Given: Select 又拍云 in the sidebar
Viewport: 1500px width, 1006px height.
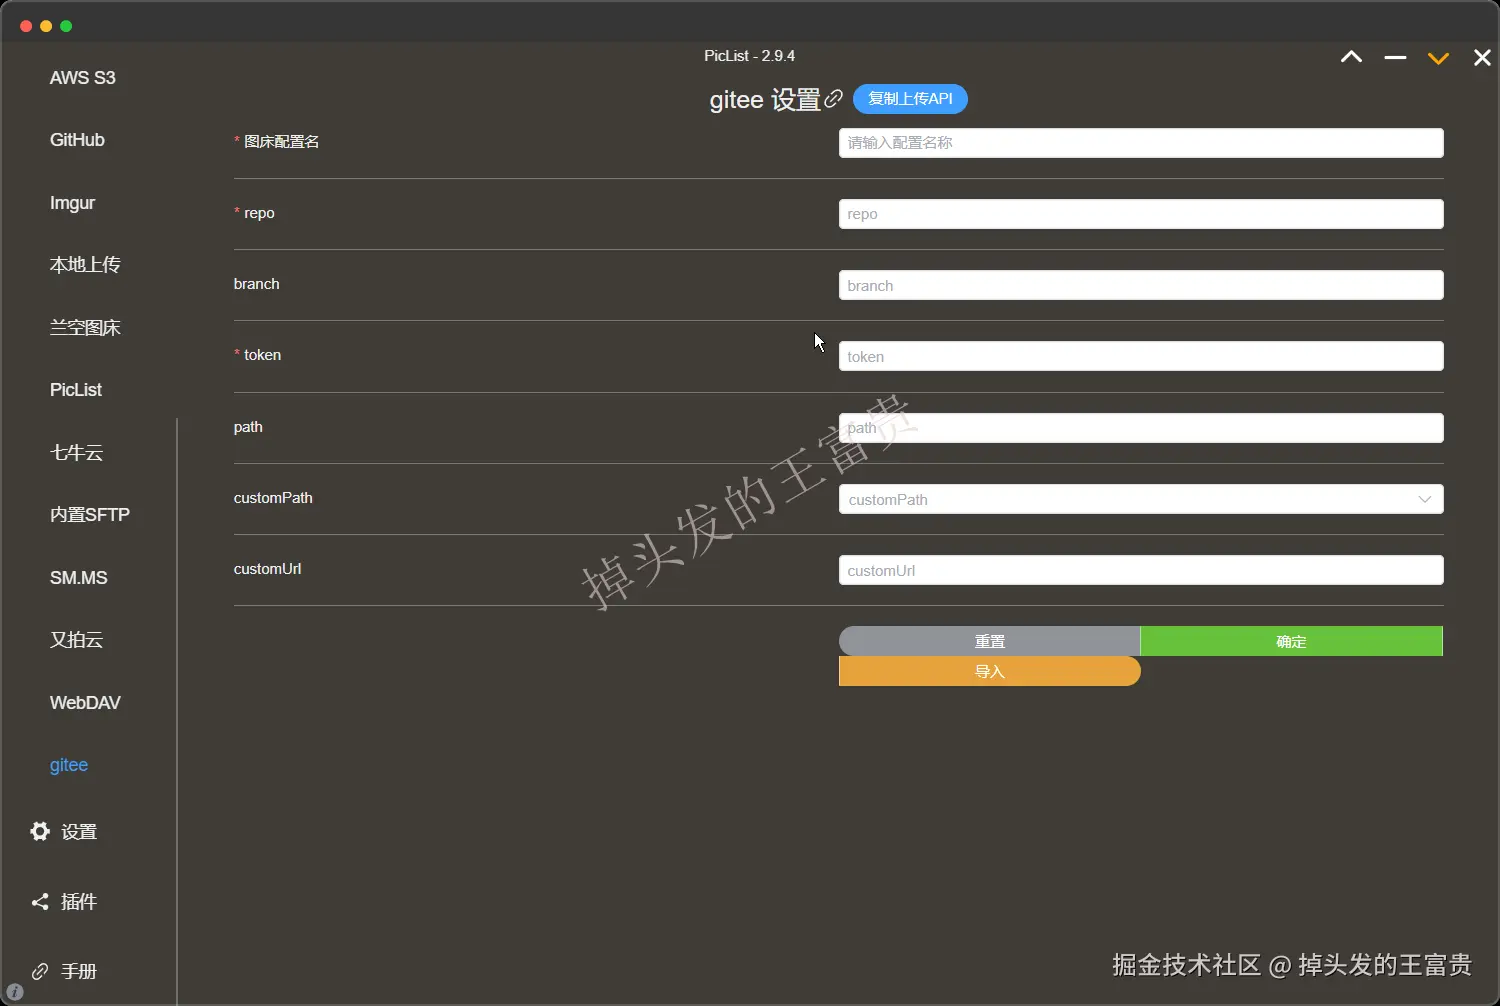Looking at the screenshot, I should (77, 640).
